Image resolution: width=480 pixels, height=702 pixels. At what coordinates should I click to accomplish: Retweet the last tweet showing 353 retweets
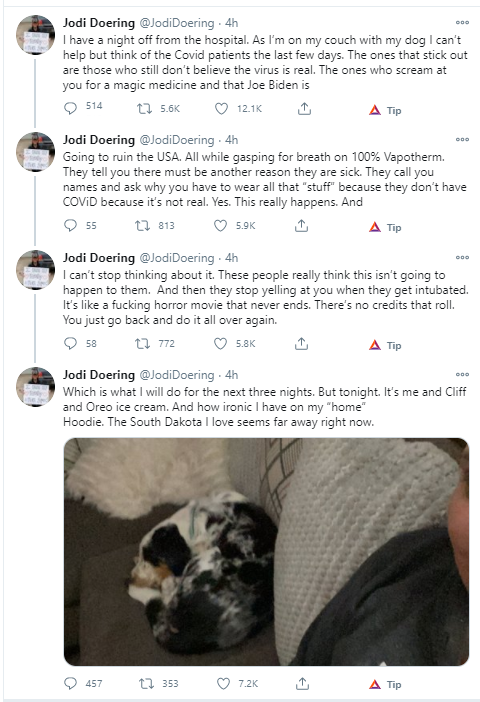(x=146, y=684)
